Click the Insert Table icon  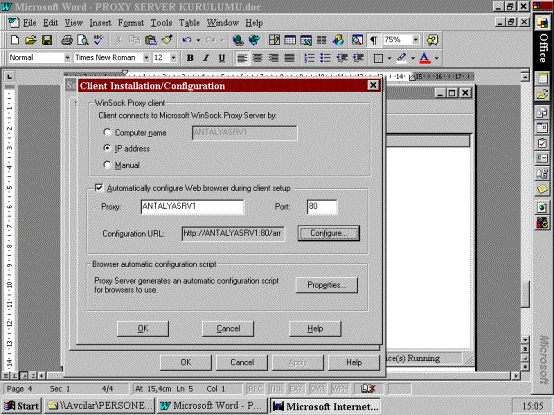(290, 40)
